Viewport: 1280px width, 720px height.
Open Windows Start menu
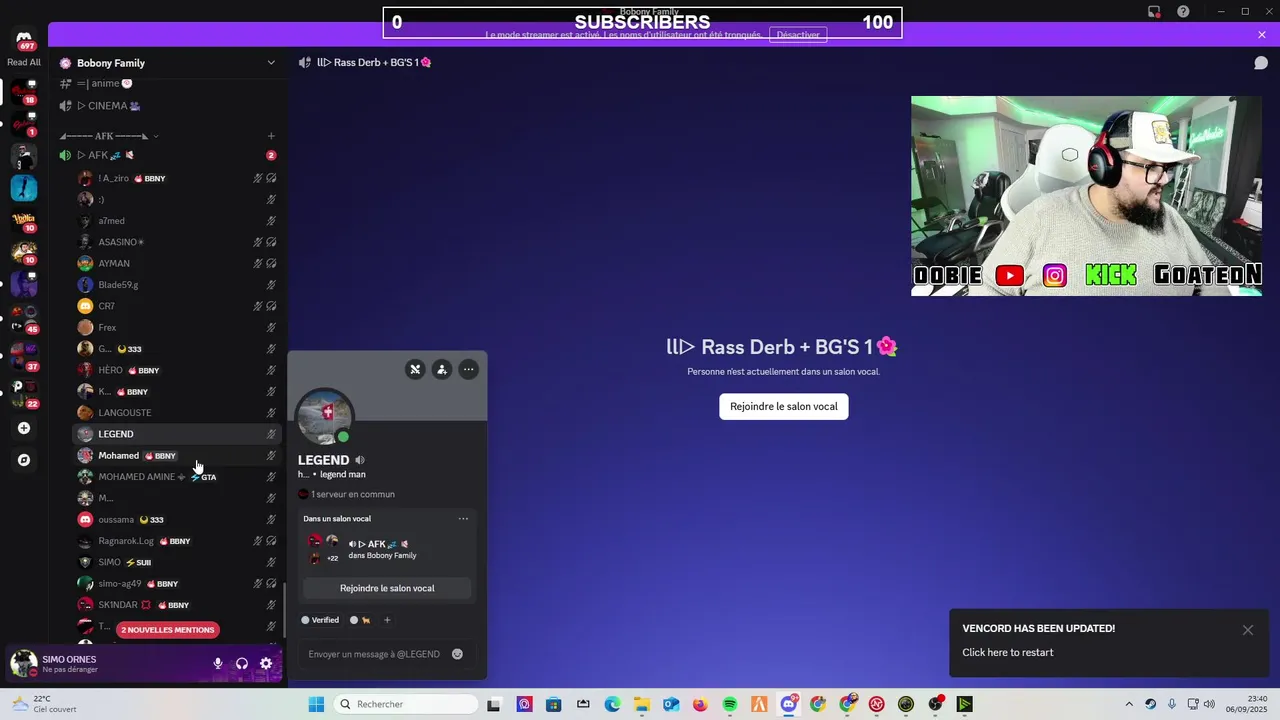coord(316,704)
